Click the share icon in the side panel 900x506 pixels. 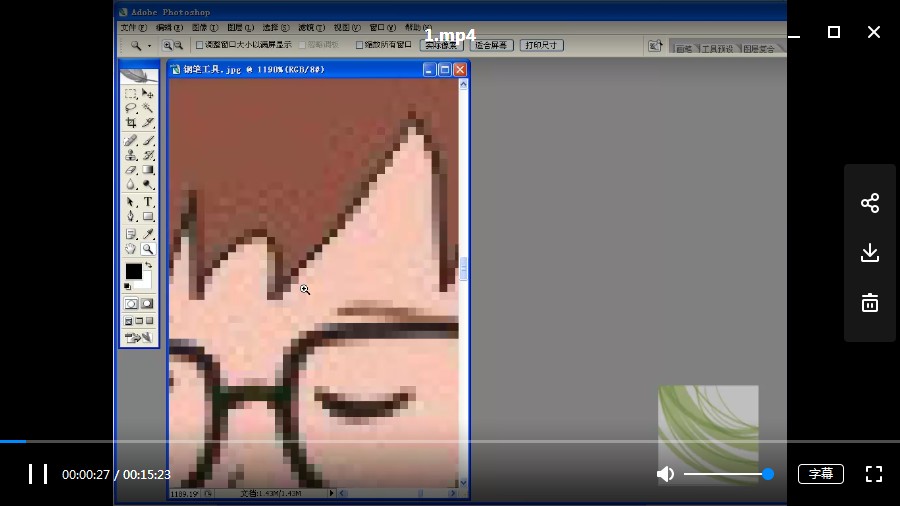point(870,203)
